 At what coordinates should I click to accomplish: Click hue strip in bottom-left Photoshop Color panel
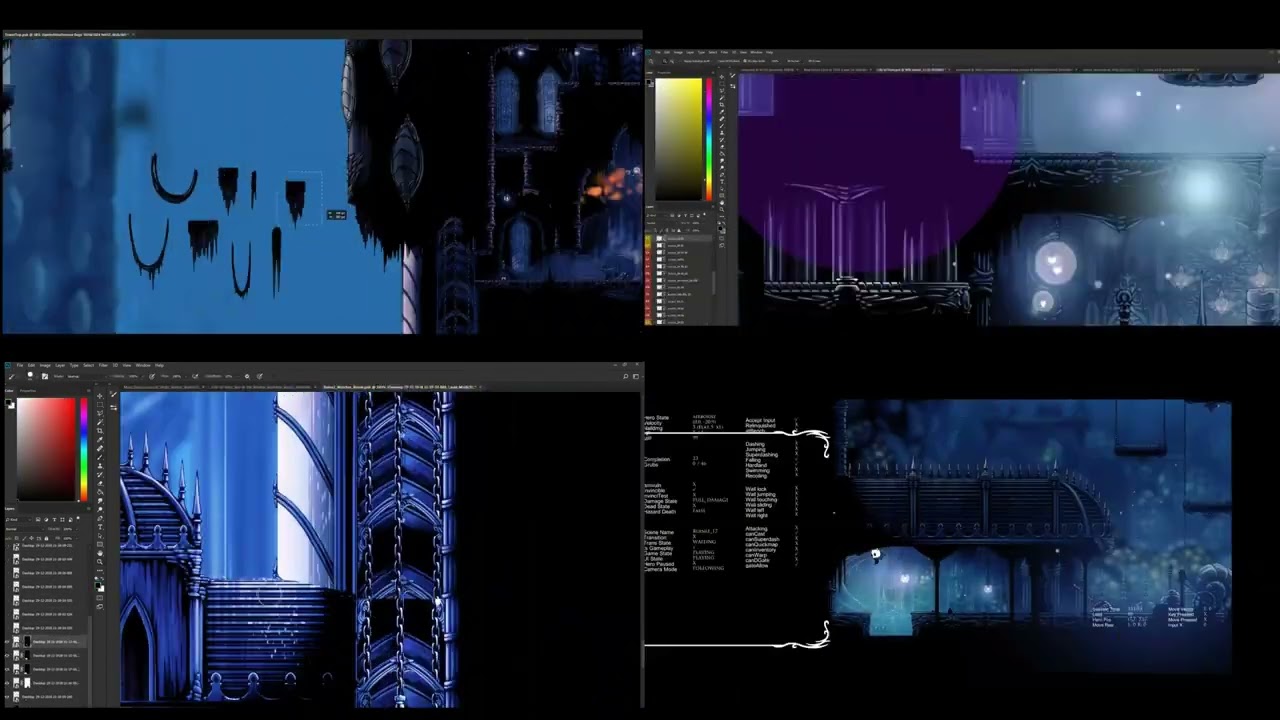click(84, 449)
